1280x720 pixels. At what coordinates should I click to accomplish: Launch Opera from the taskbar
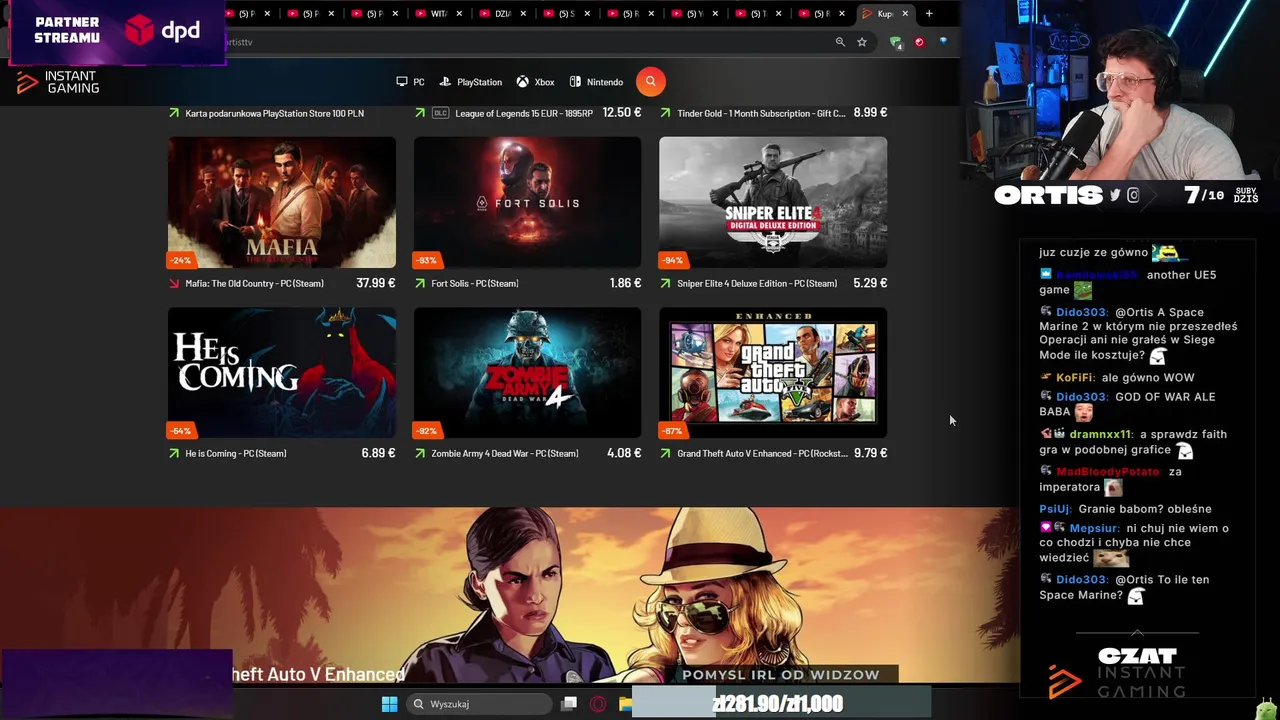(x=598, y=704)
